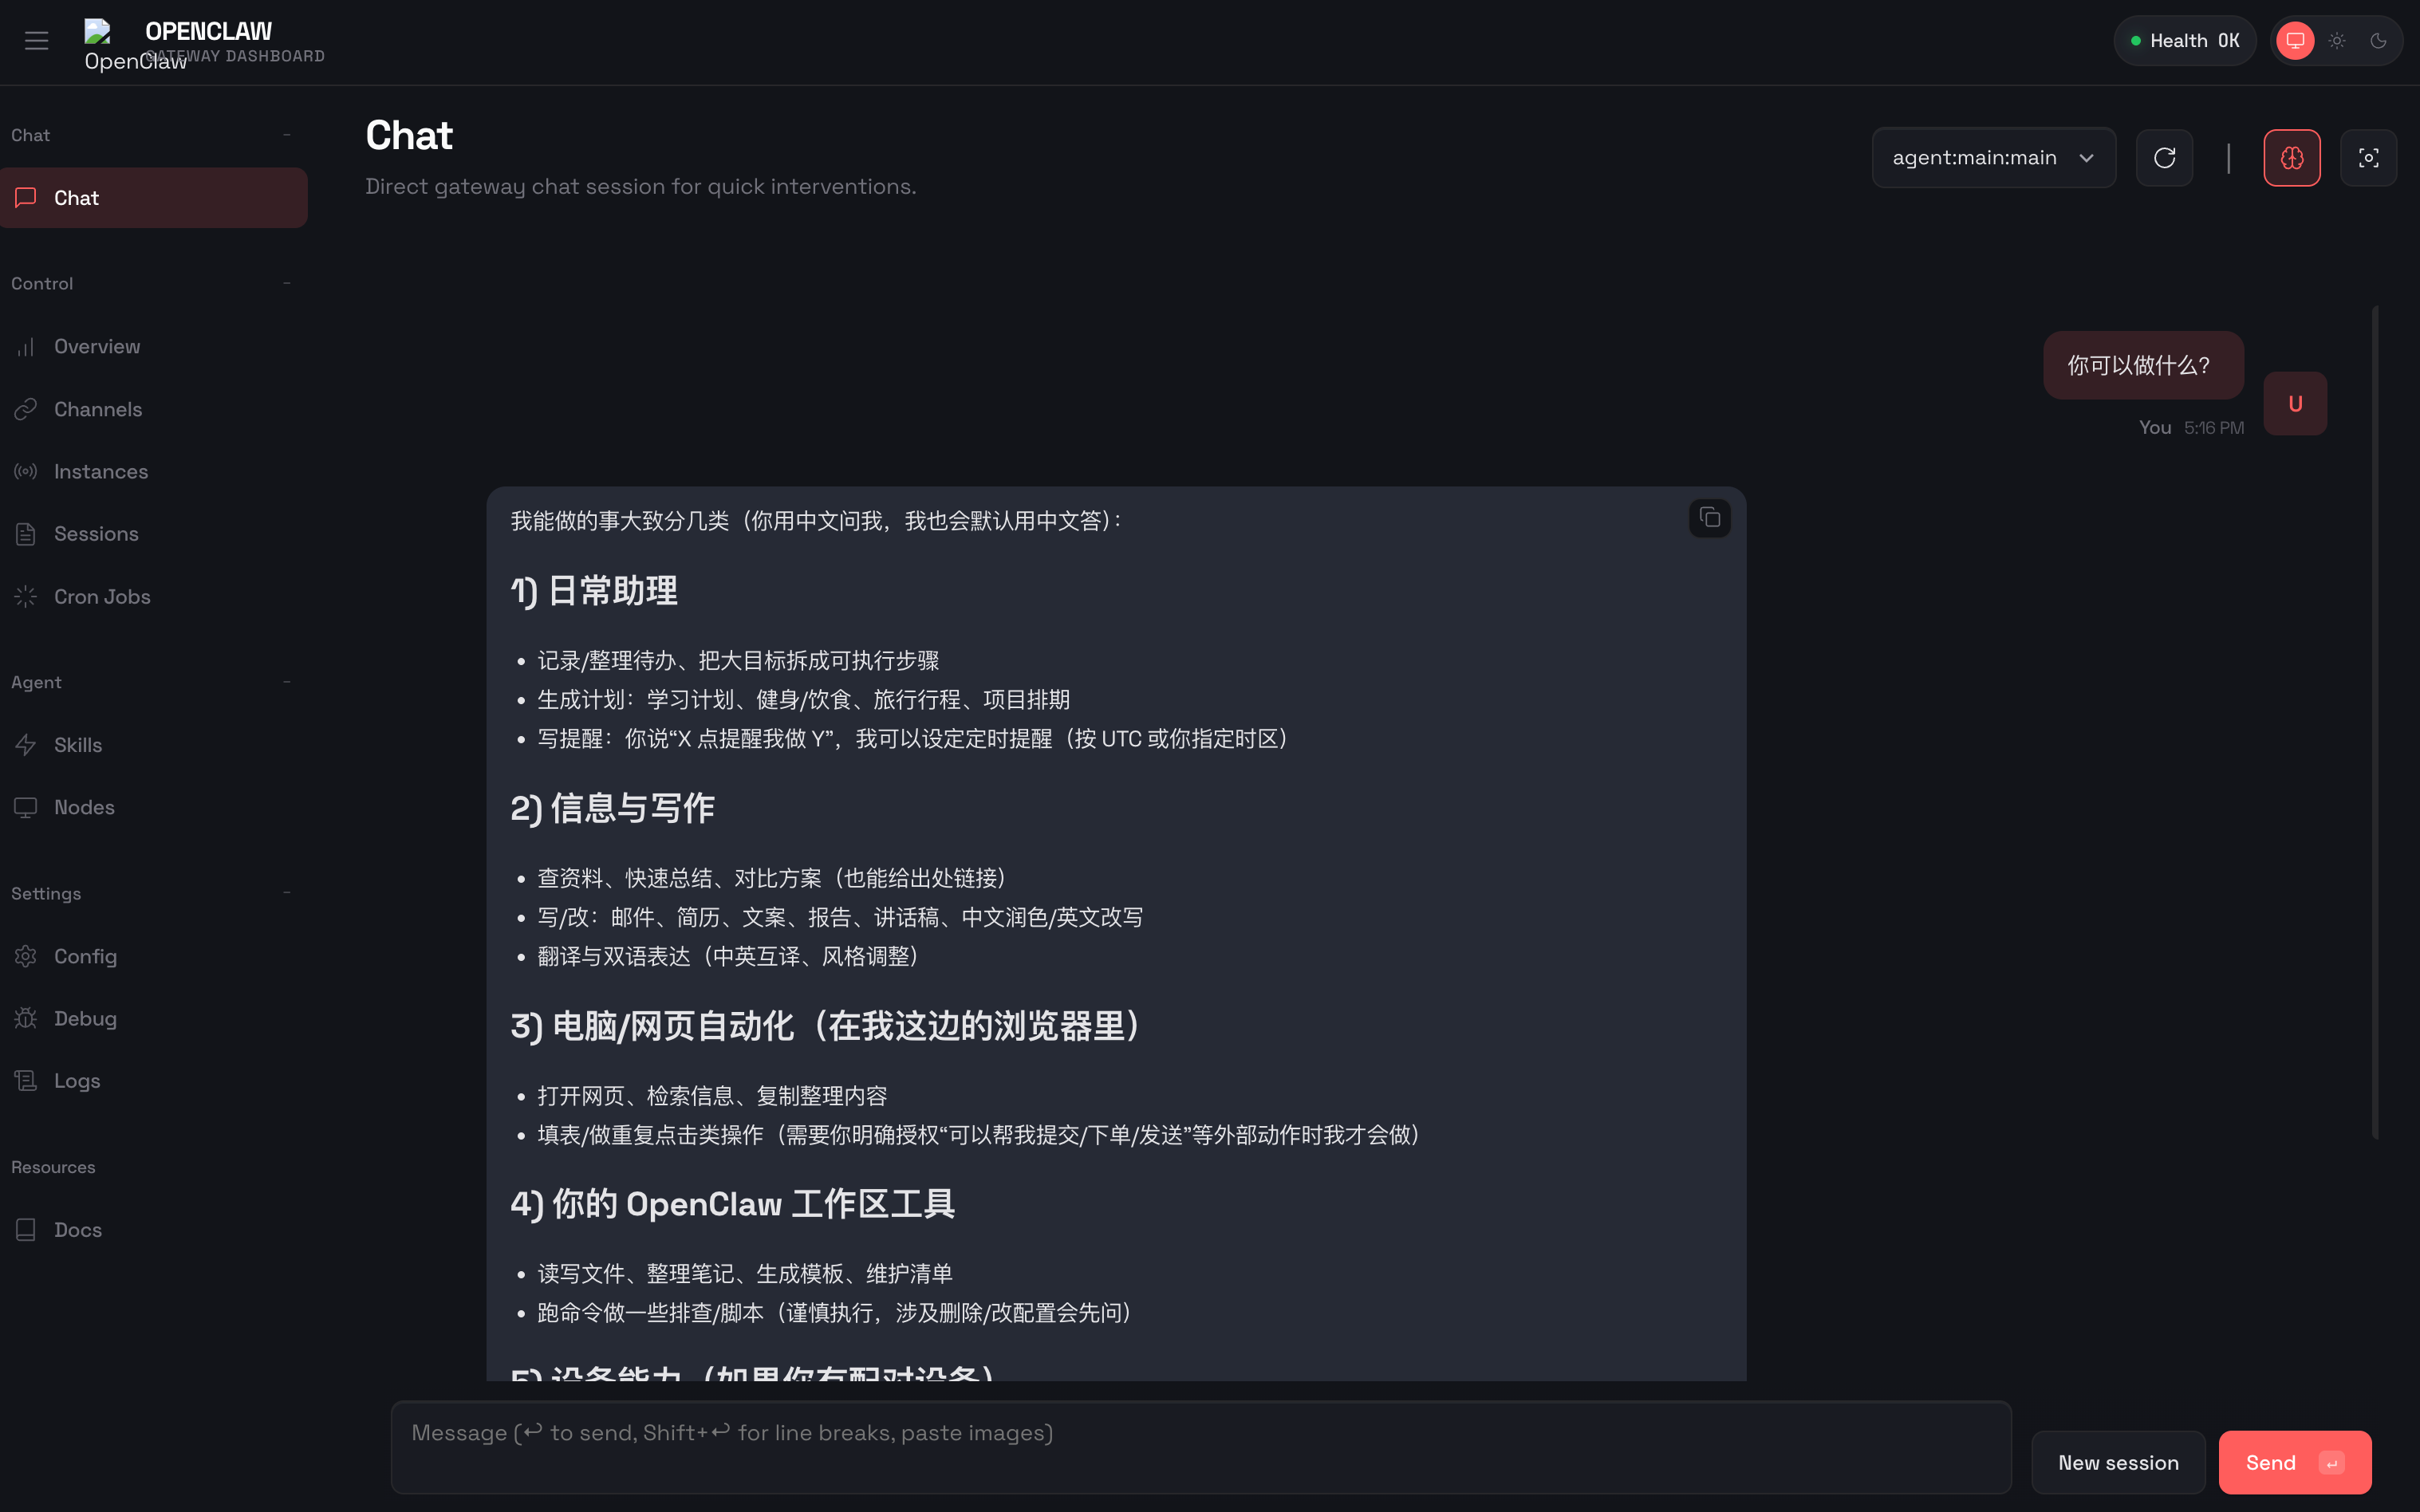The image size is (2420, 1512).
Task: Copy the assistant's reply message
Action: coord(1709,518)
